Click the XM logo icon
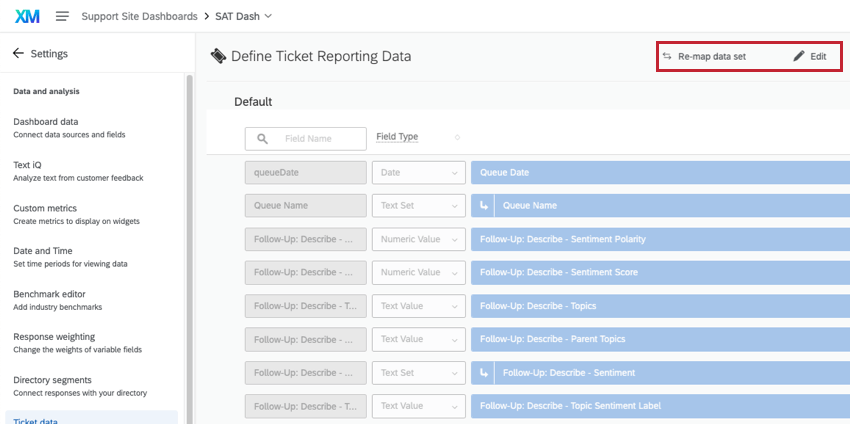Viewport: 850px width, 424px height. pyautogui.click(x=28, y=16)
